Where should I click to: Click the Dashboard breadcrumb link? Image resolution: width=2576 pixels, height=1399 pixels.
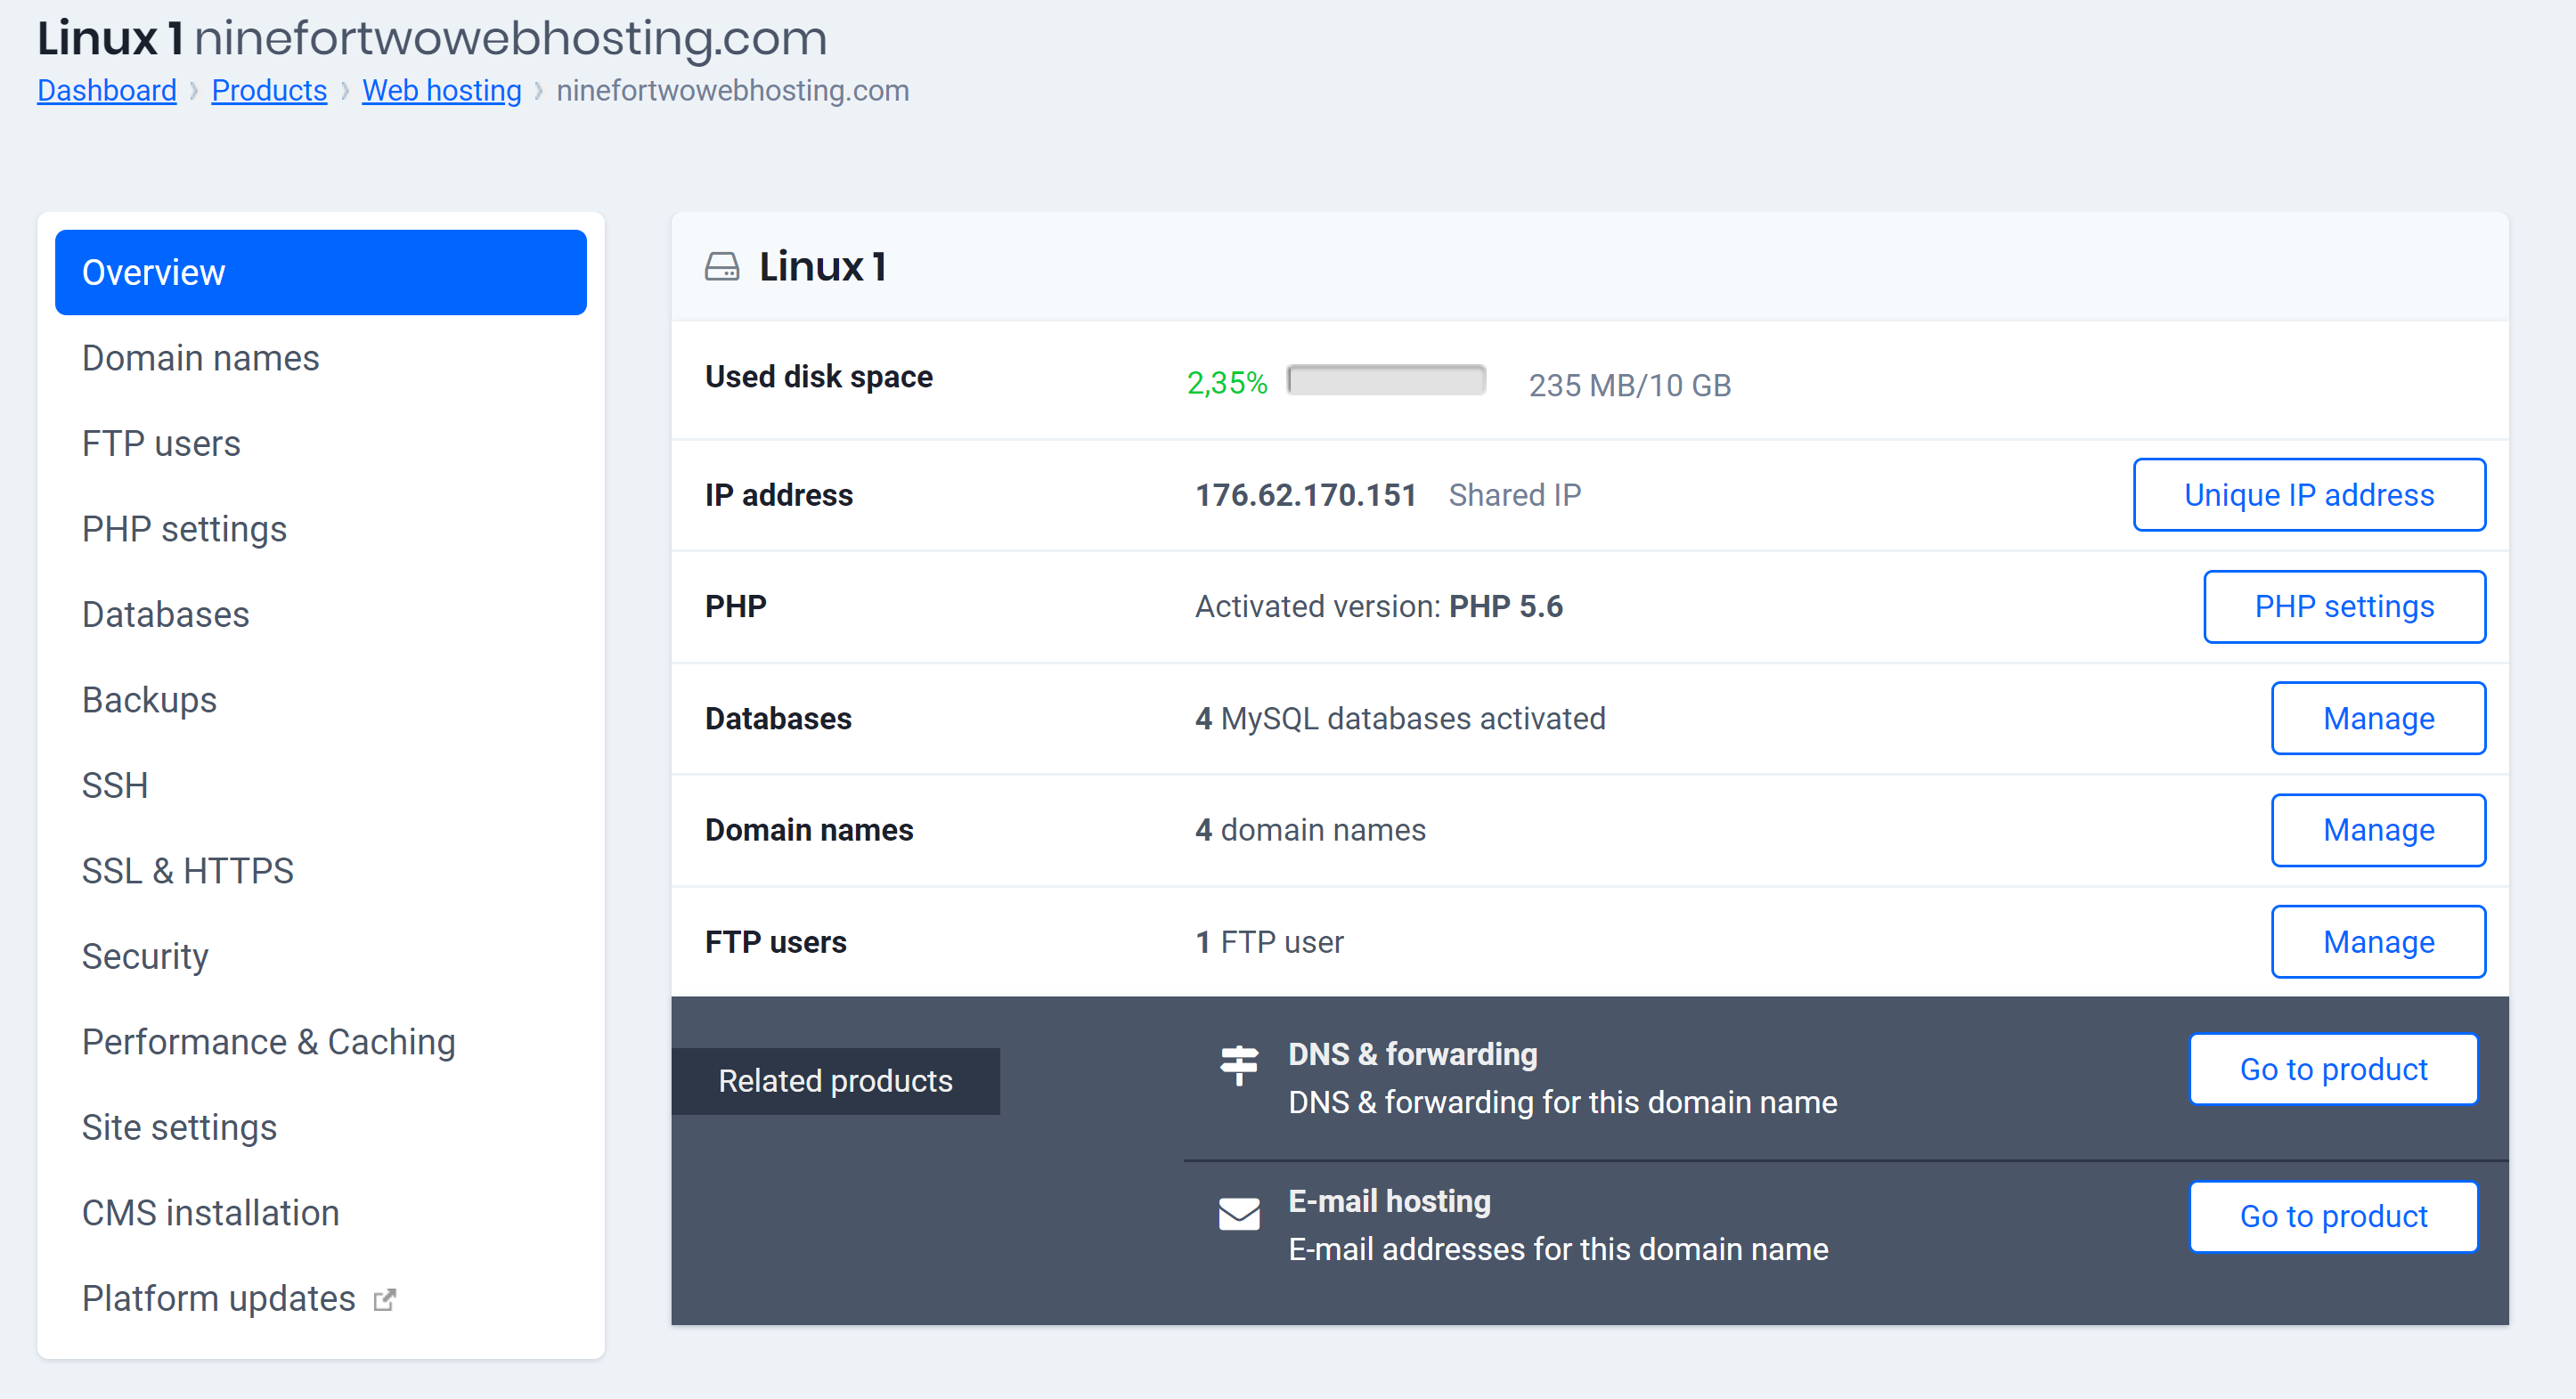pyautogui.click(x=105, y=90)
